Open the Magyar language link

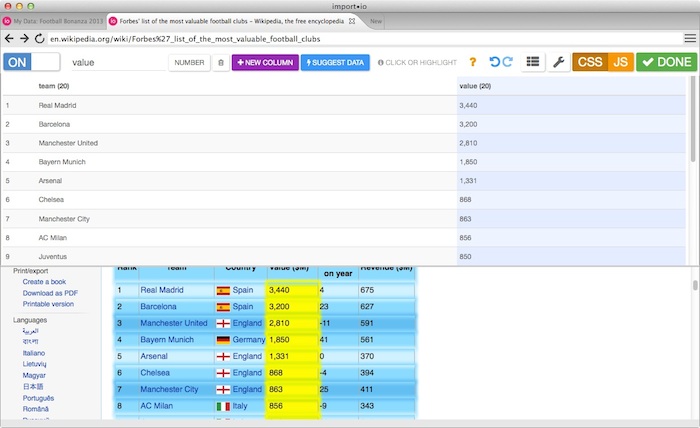[34, 375]
